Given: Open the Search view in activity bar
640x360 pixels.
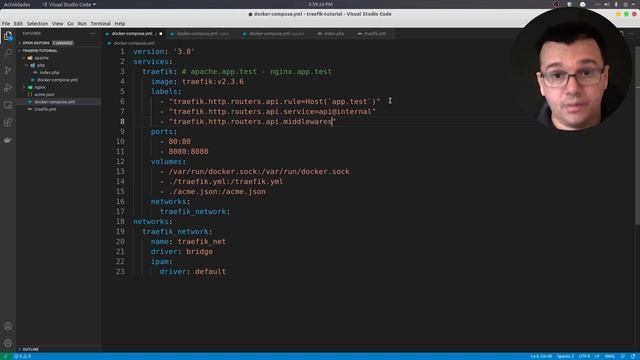Looking at the screenshot, I should pyautogui.click(x=8, y=53).
